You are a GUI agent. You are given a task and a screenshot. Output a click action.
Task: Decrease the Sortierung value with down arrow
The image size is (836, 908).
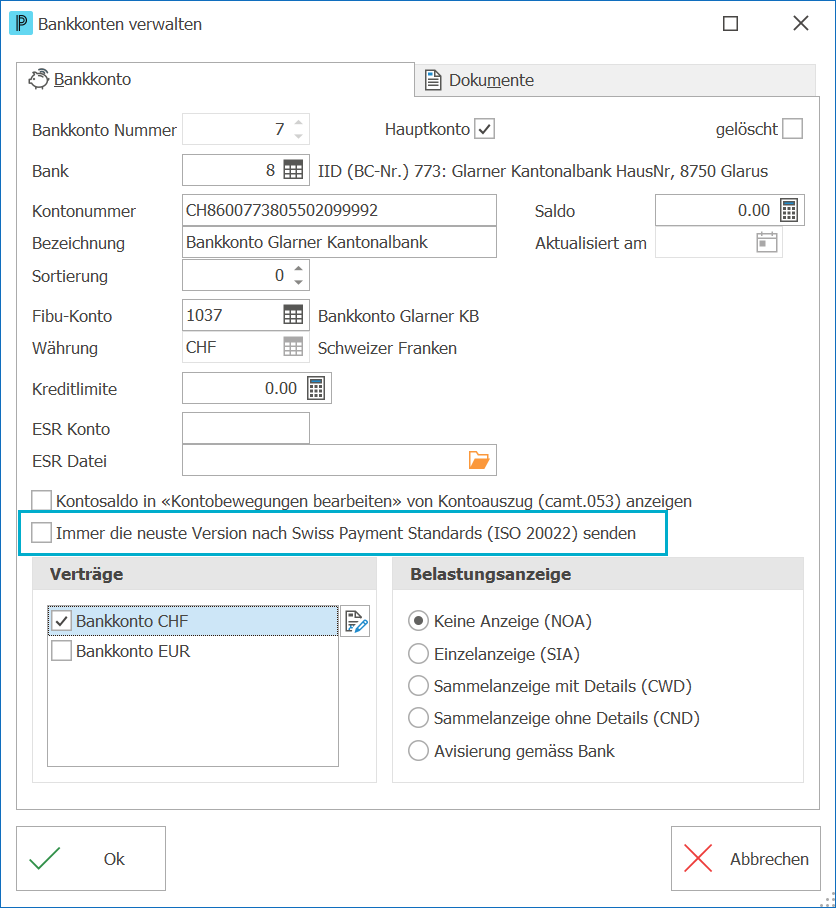coord(298,282)
